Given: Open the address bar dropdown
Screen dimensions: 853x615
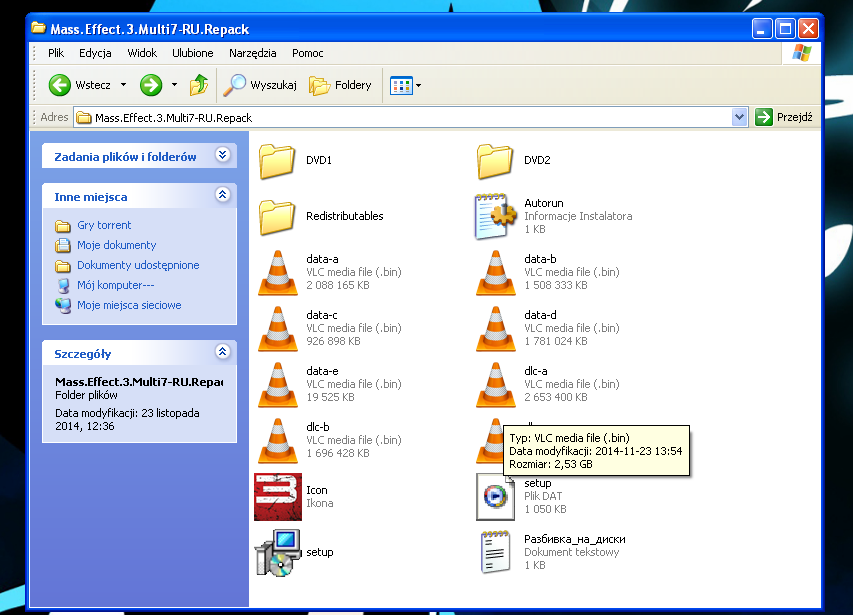Looking at the screenshot, I should point(739,117).
